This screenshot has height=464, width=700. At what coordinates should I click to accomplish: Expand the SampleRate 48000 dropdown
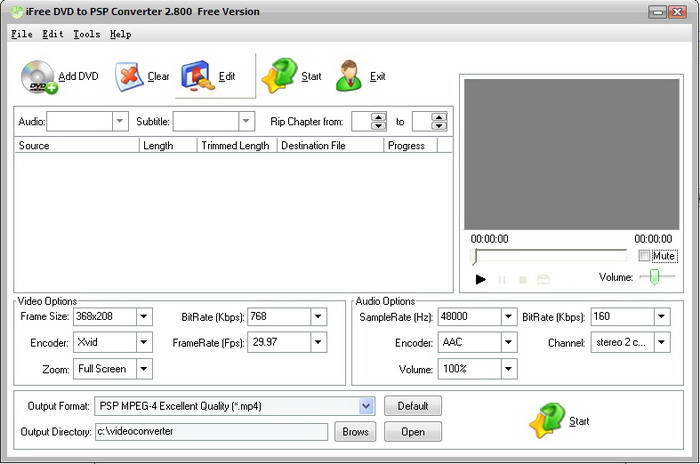[x=508, y=317]
